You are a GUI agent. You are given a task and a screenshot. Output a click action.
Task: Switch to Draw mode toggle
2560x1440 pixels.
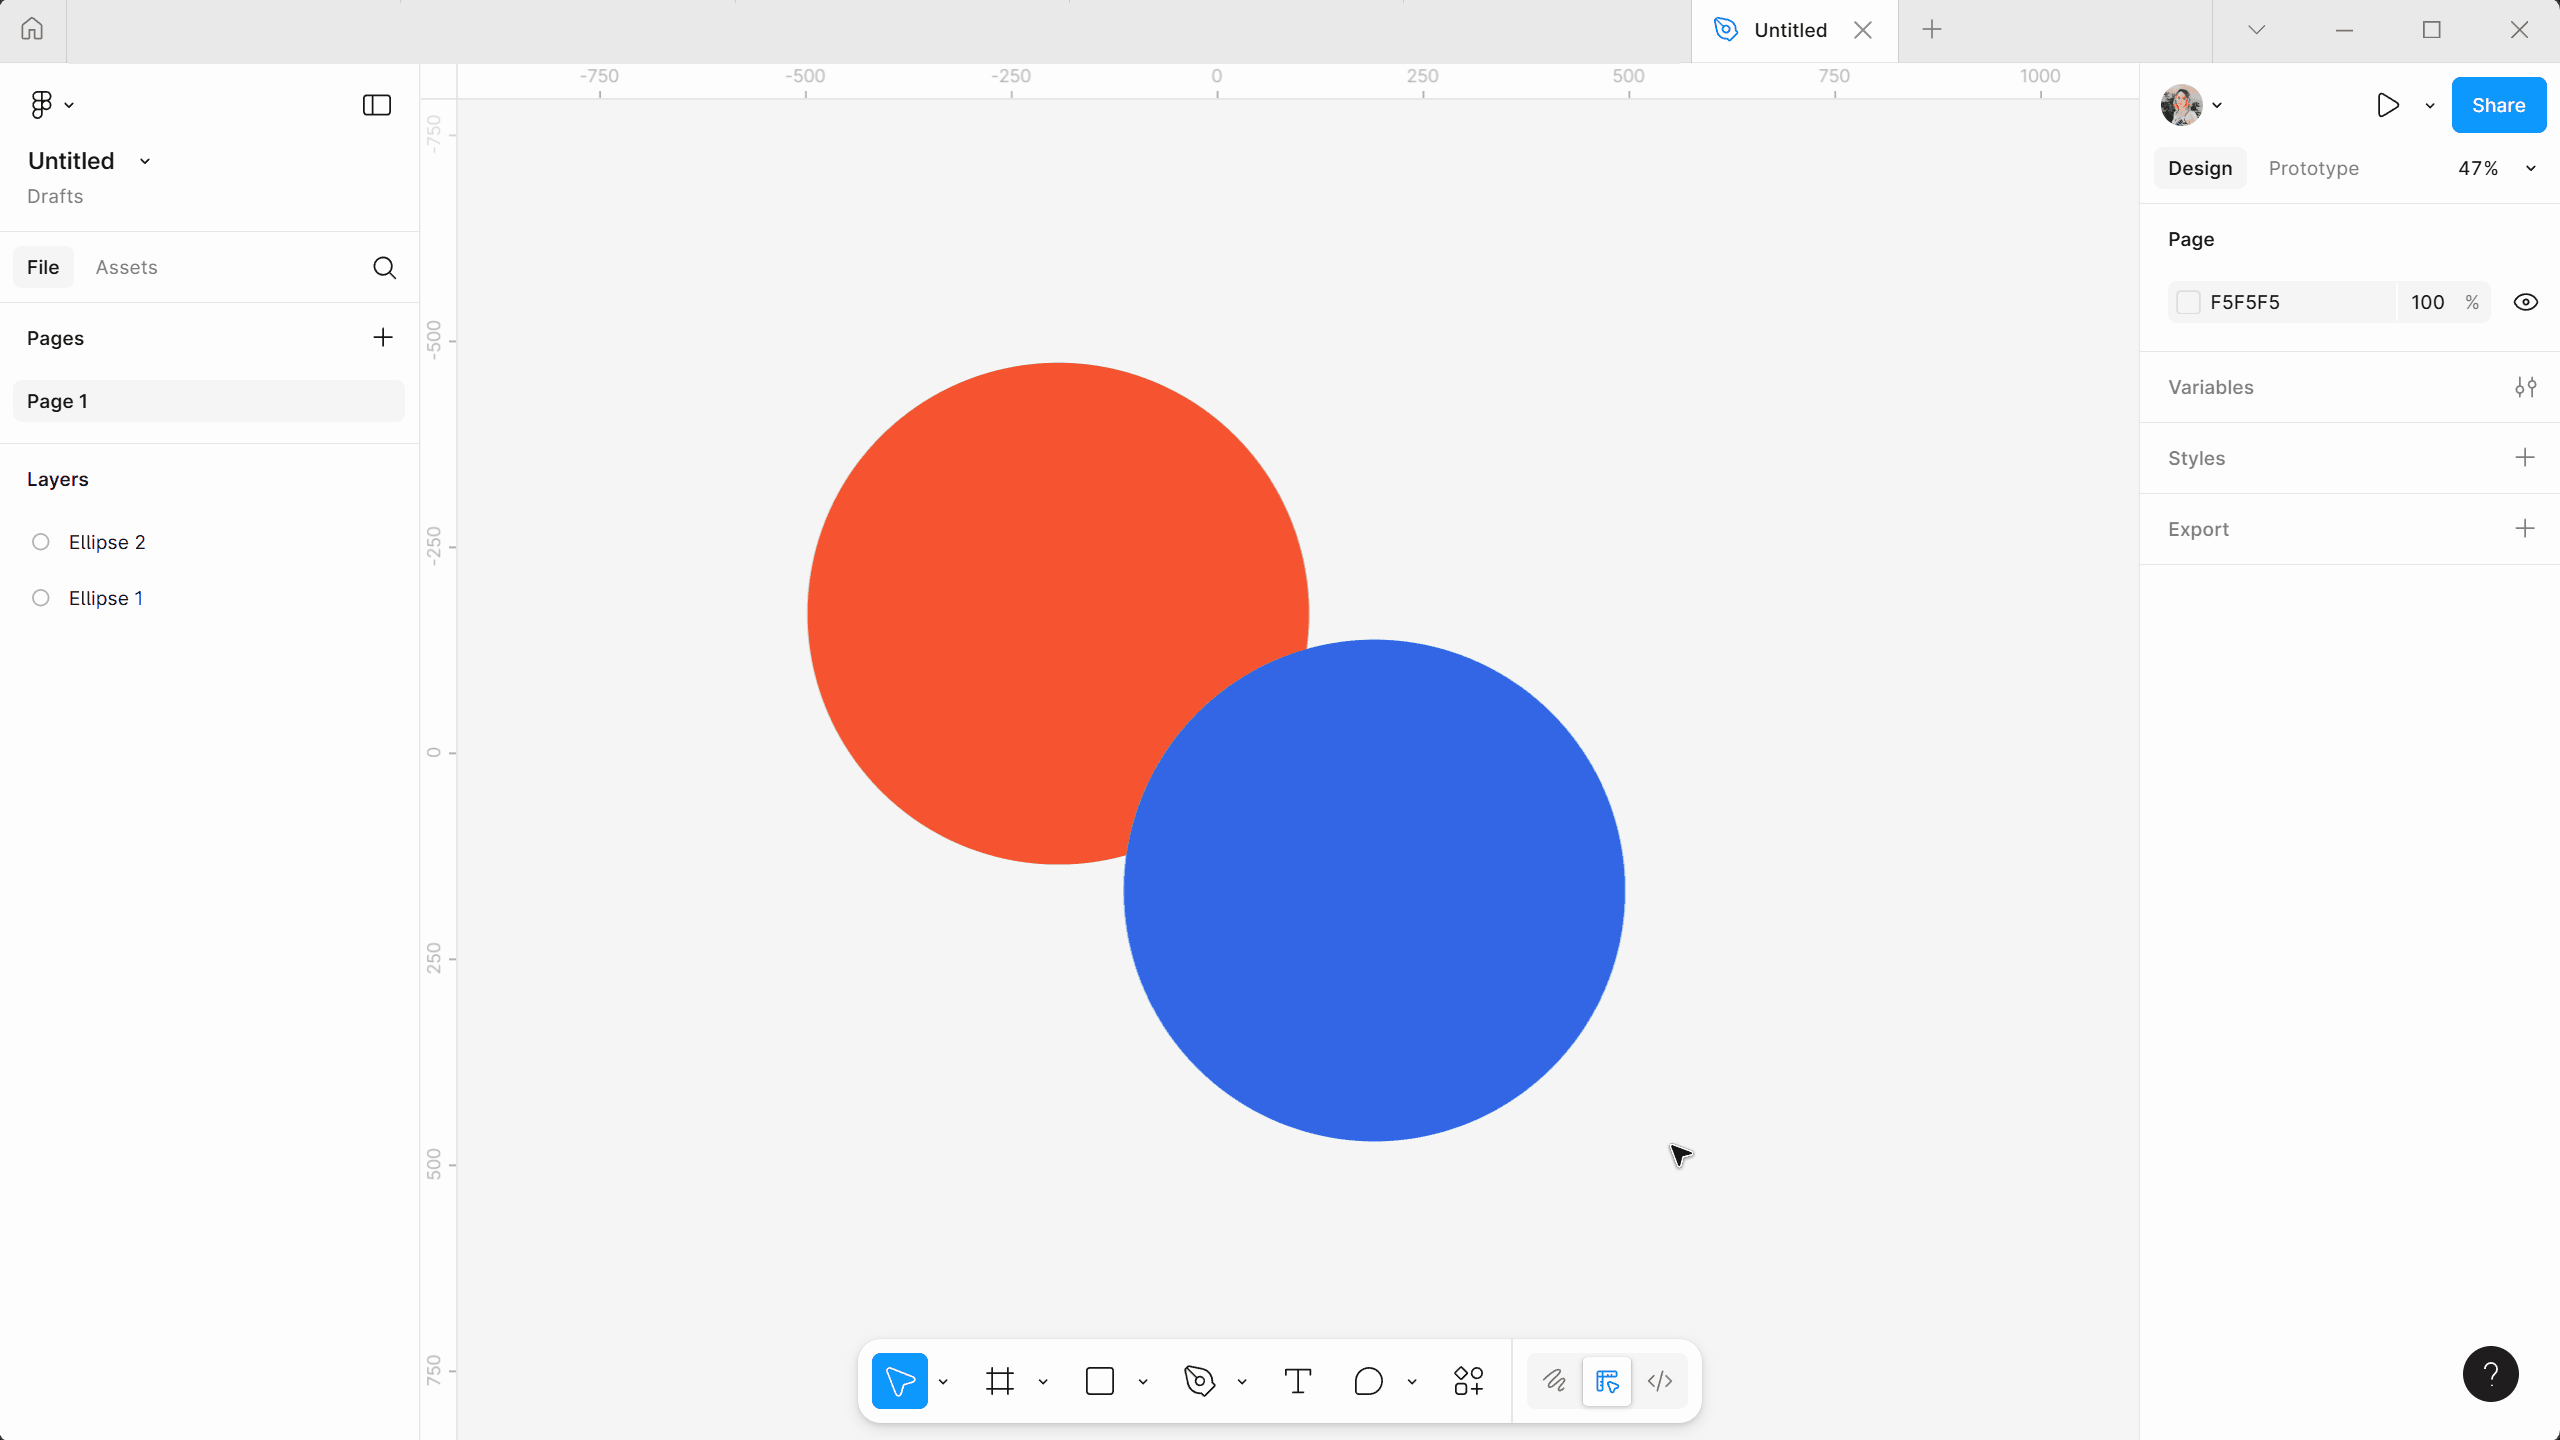point(1554,1381)
